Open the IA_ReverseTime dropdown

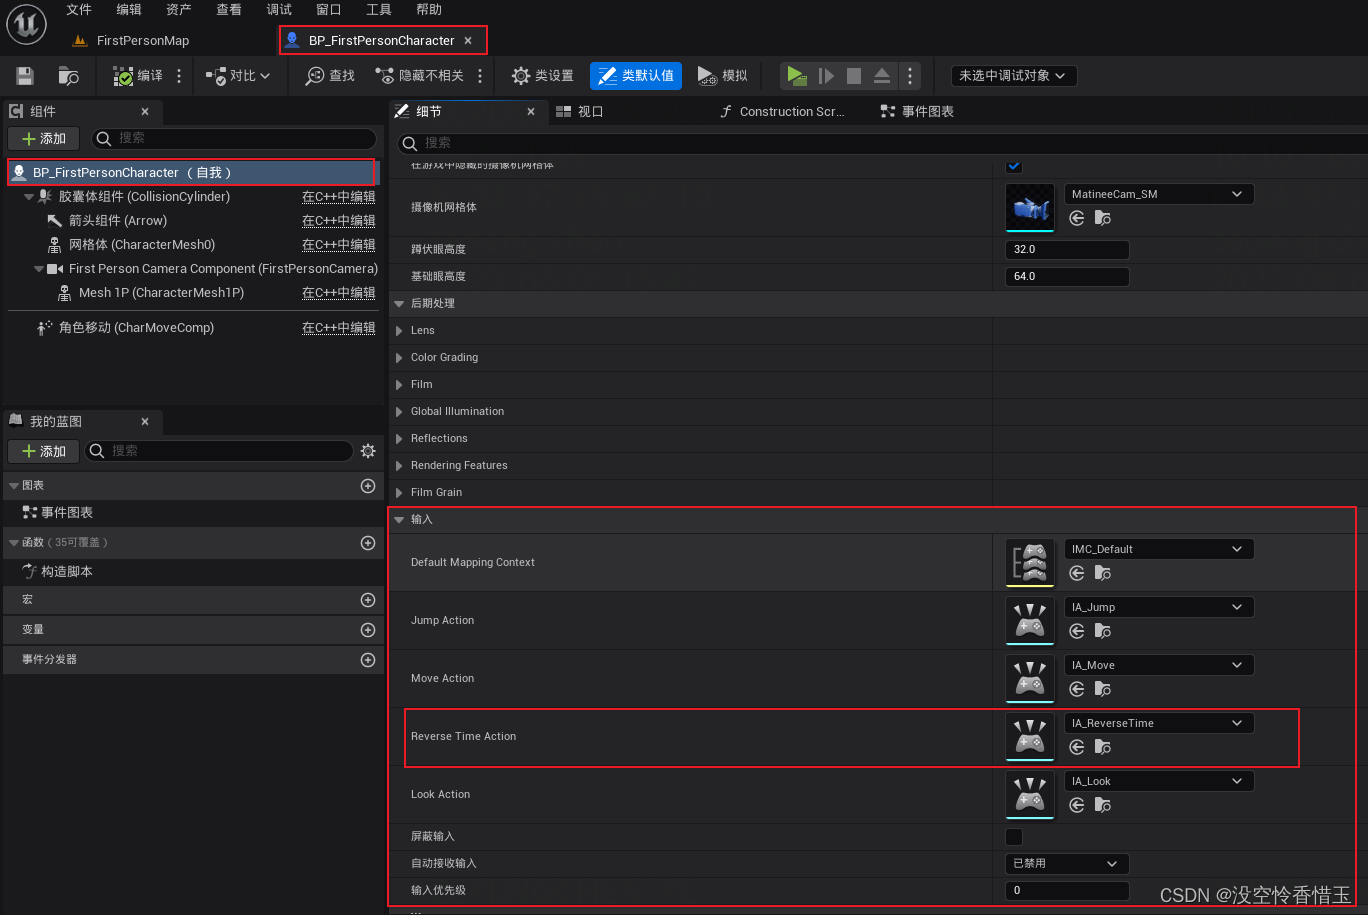click(1158, 722)
